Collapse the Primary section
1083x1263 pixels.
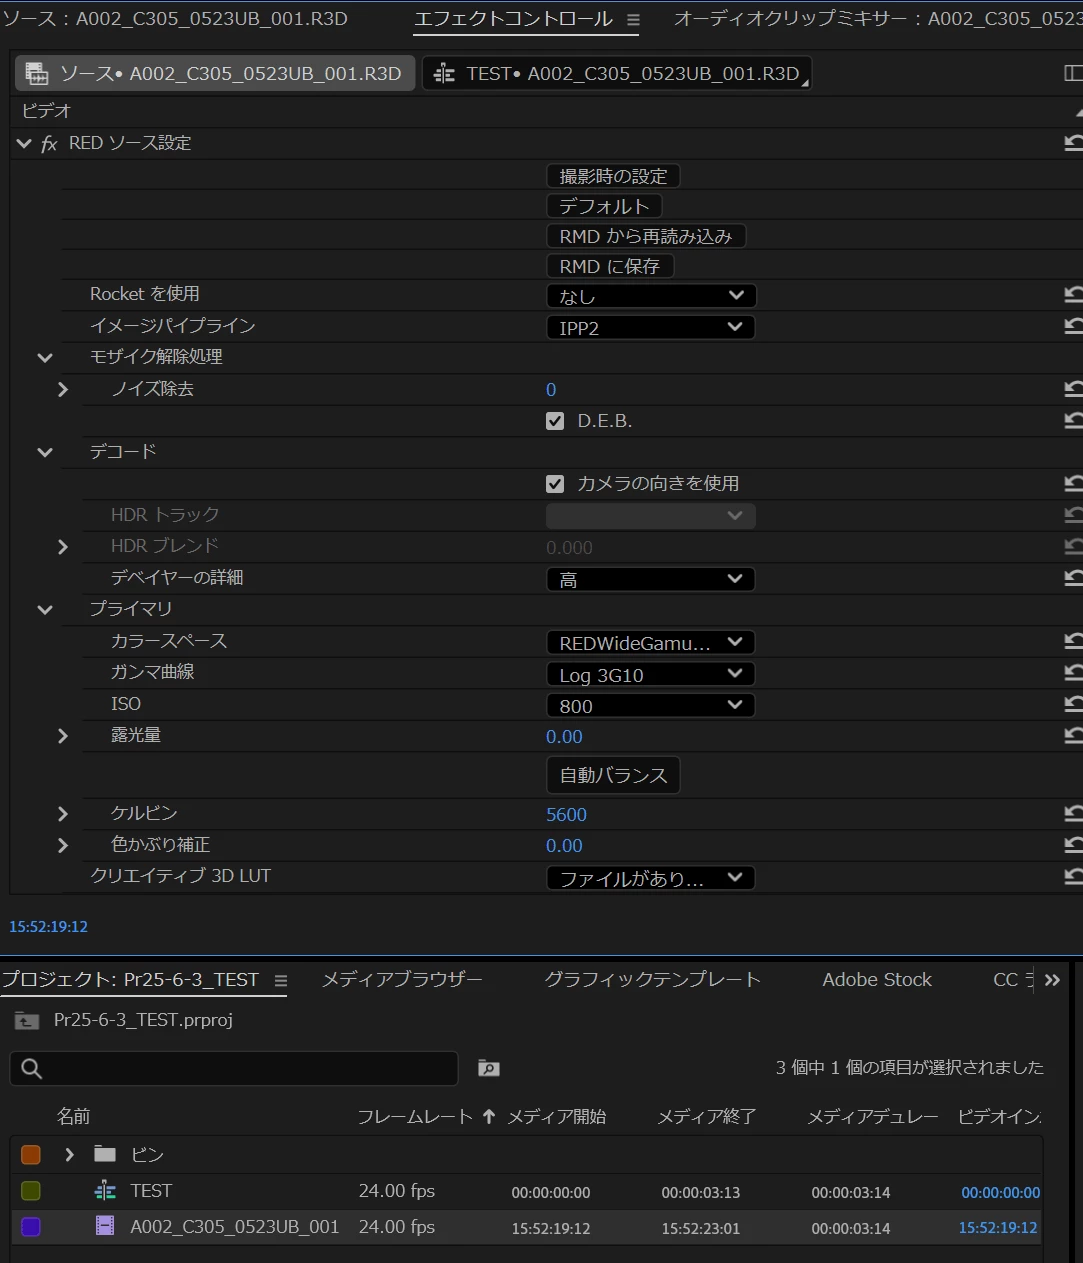[45, 609]
